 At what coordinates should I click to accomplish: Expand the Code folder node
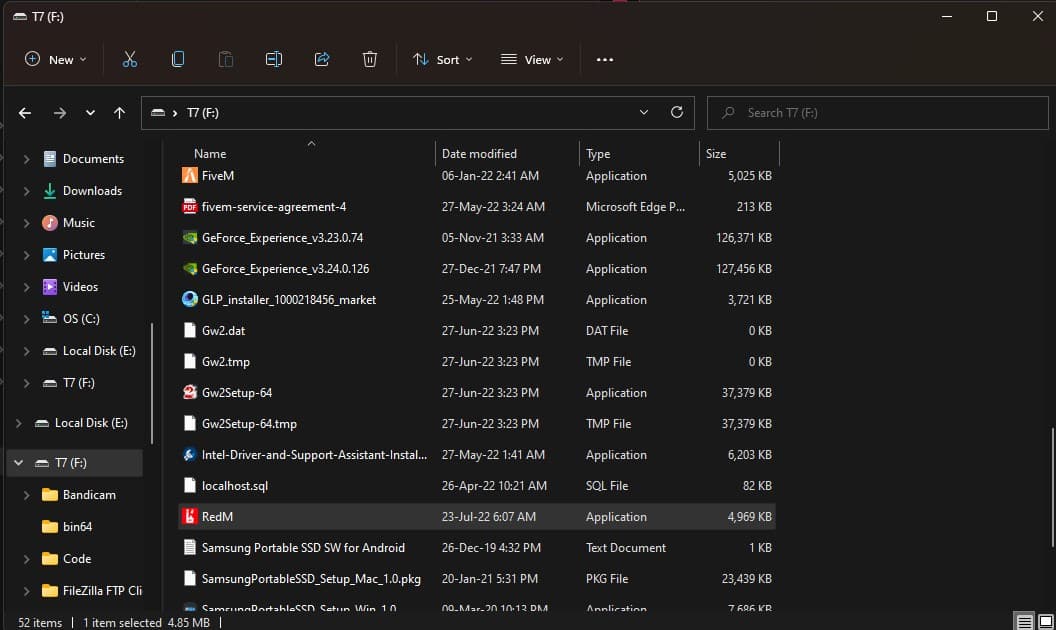click(x=26, y=559)
